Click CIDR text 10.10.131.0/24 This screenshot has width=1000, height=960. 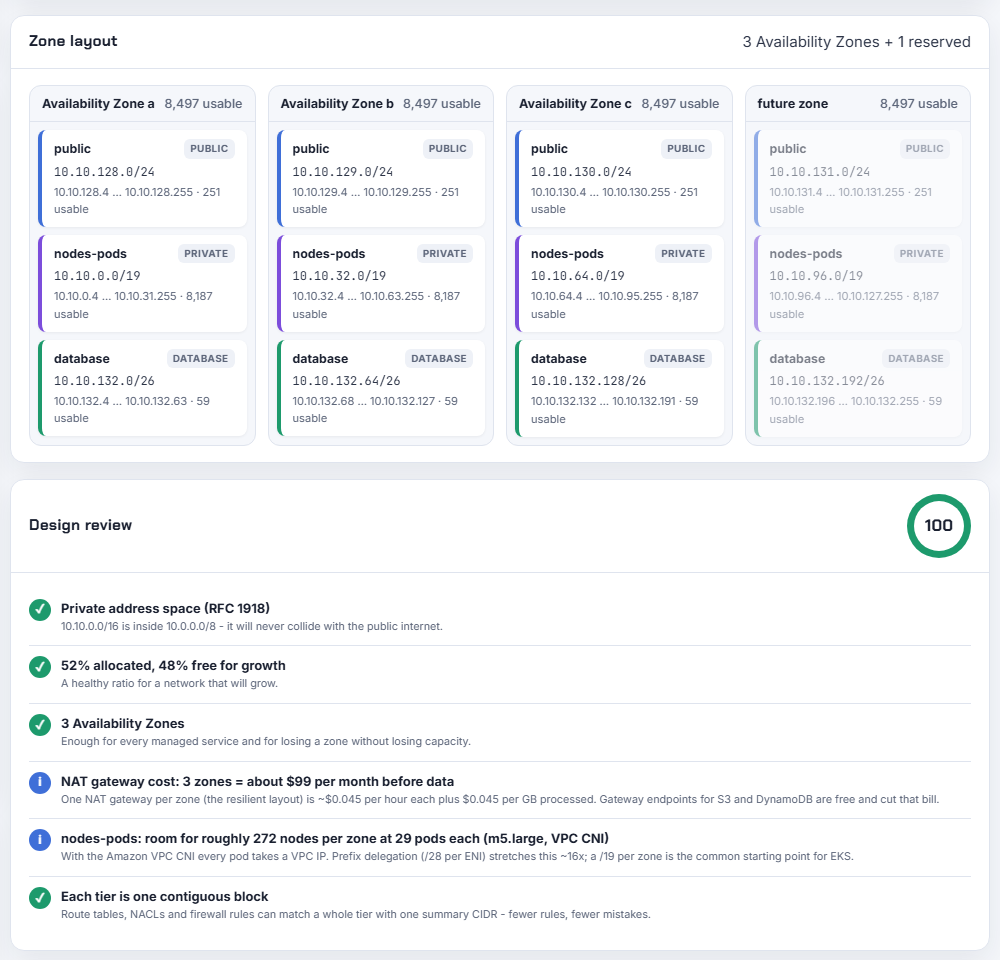point(820,172)
